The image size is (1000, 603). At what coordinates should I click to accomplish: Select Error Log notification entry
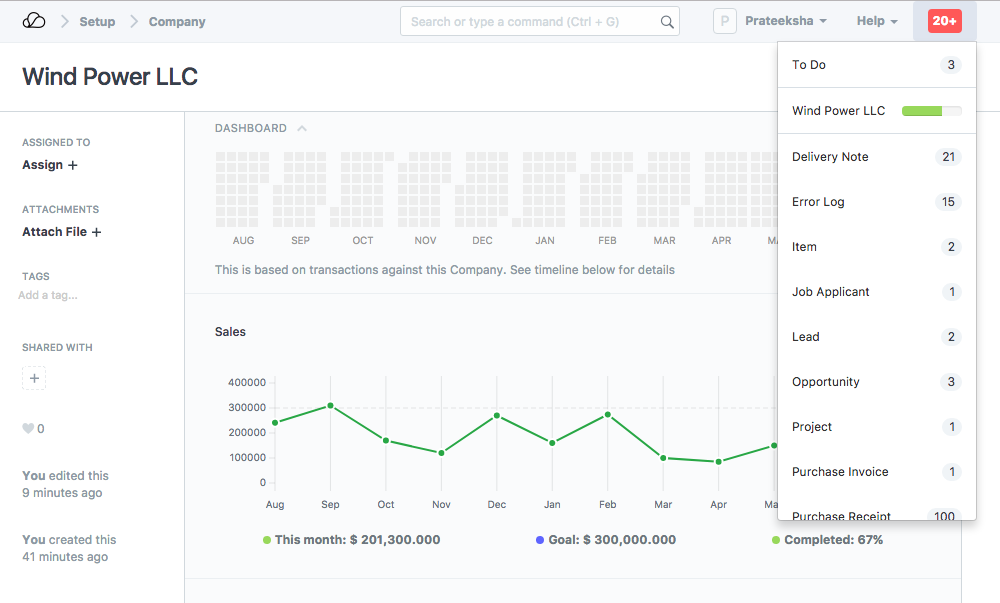818,202
